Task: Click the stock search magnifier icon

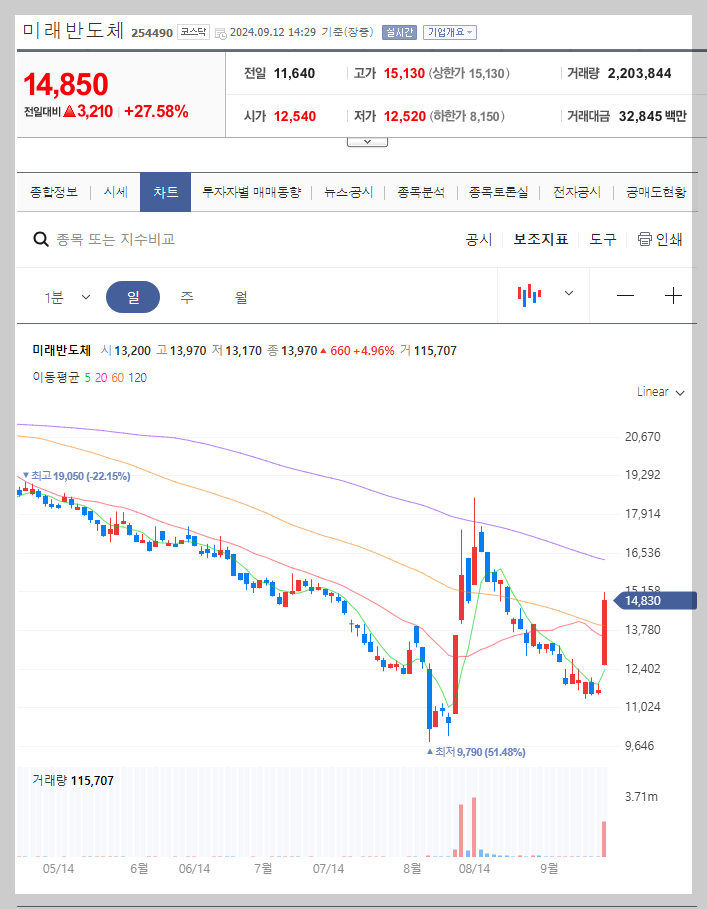Action: click(40, 239)
